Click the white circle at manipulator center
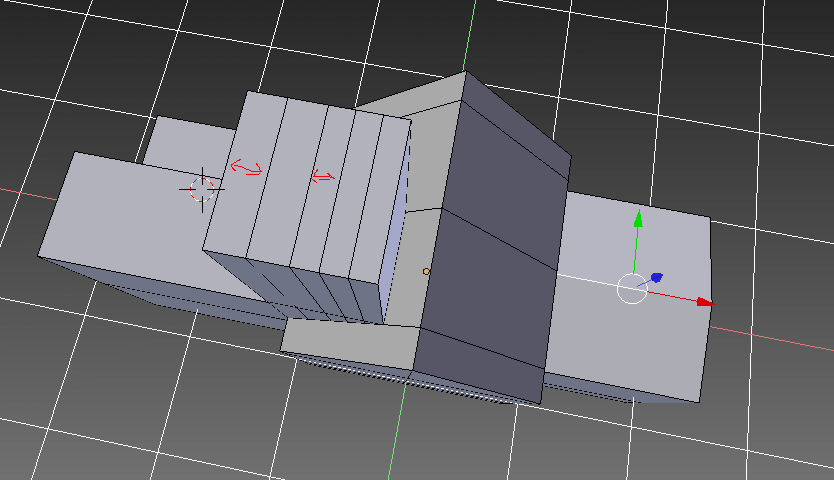Screen dimensions: 834x480 [x=632, y=288]
